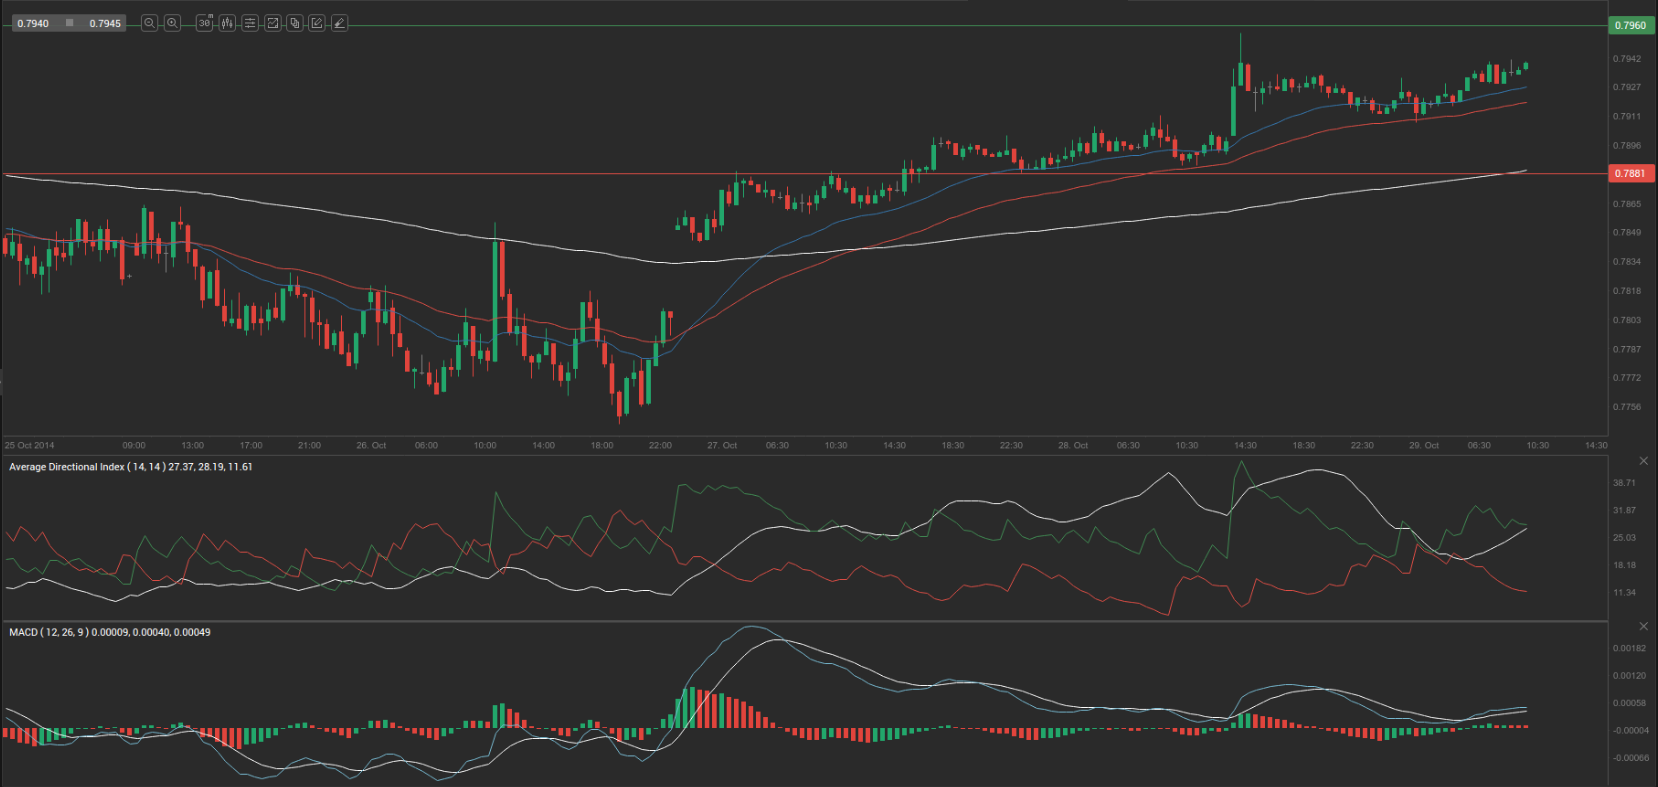Open the candlestick chart type menu
This screenshot has height=787, width=1658.
[x=228, y=23]
